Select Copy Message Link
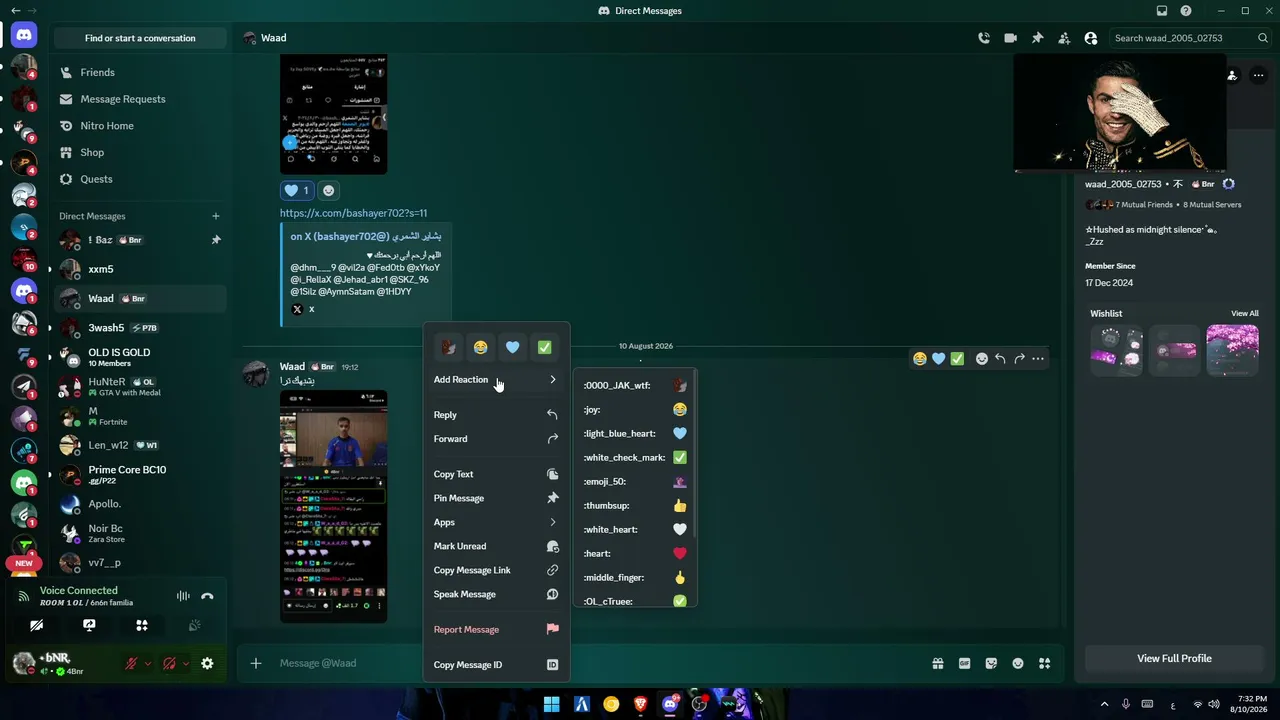This screenshot has width=1280, height=720. (x=496, y=570)
